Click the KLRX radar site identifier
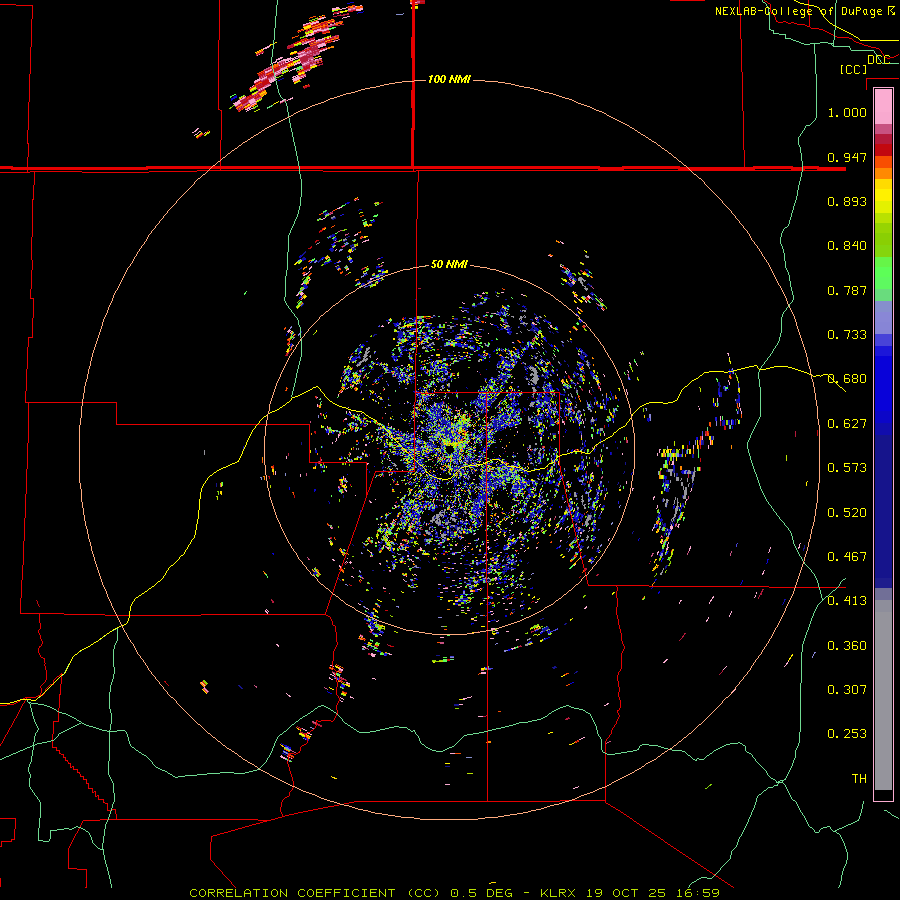This screenshot has height=900, width=900. [x=560, y=893]
